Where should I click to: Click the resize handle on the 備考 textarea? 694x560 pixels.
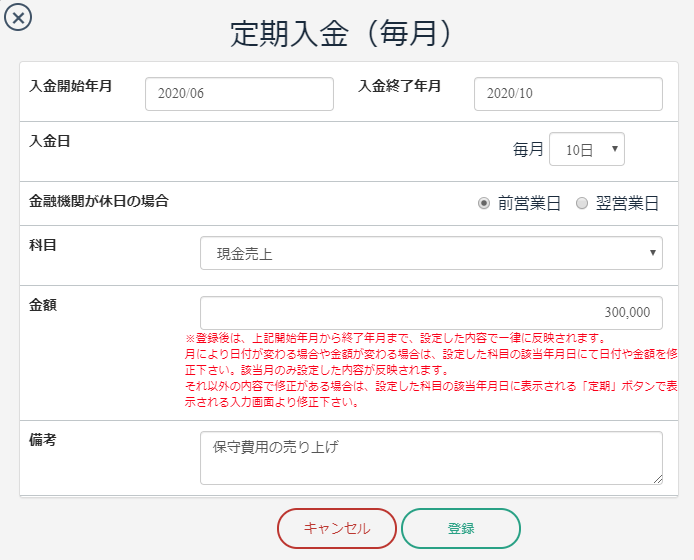[658, 479]
